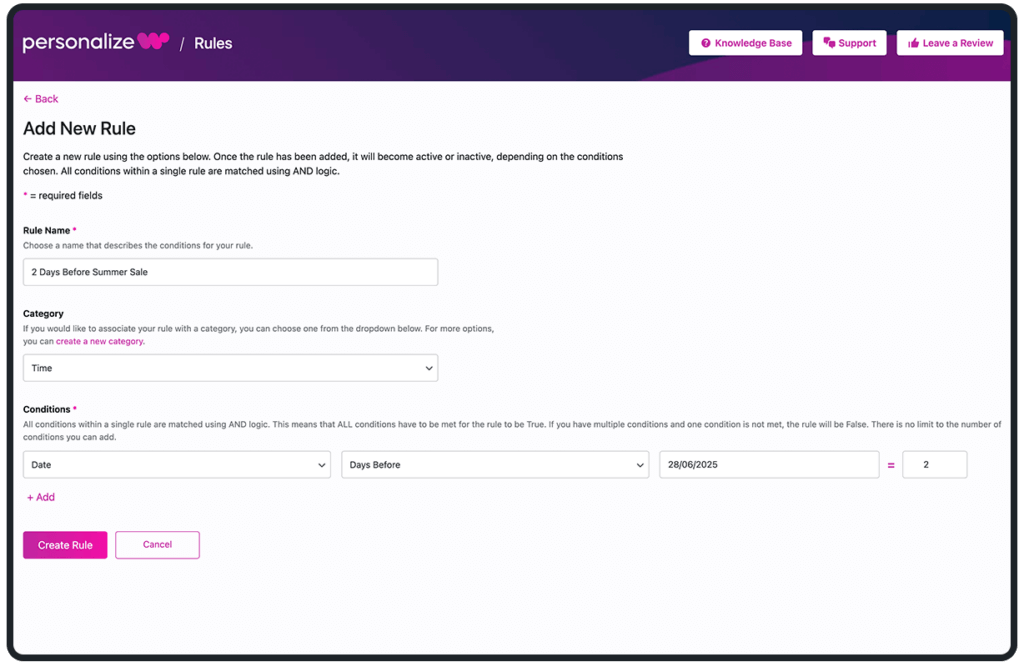Click the back arrow icon

pos(27,99)
